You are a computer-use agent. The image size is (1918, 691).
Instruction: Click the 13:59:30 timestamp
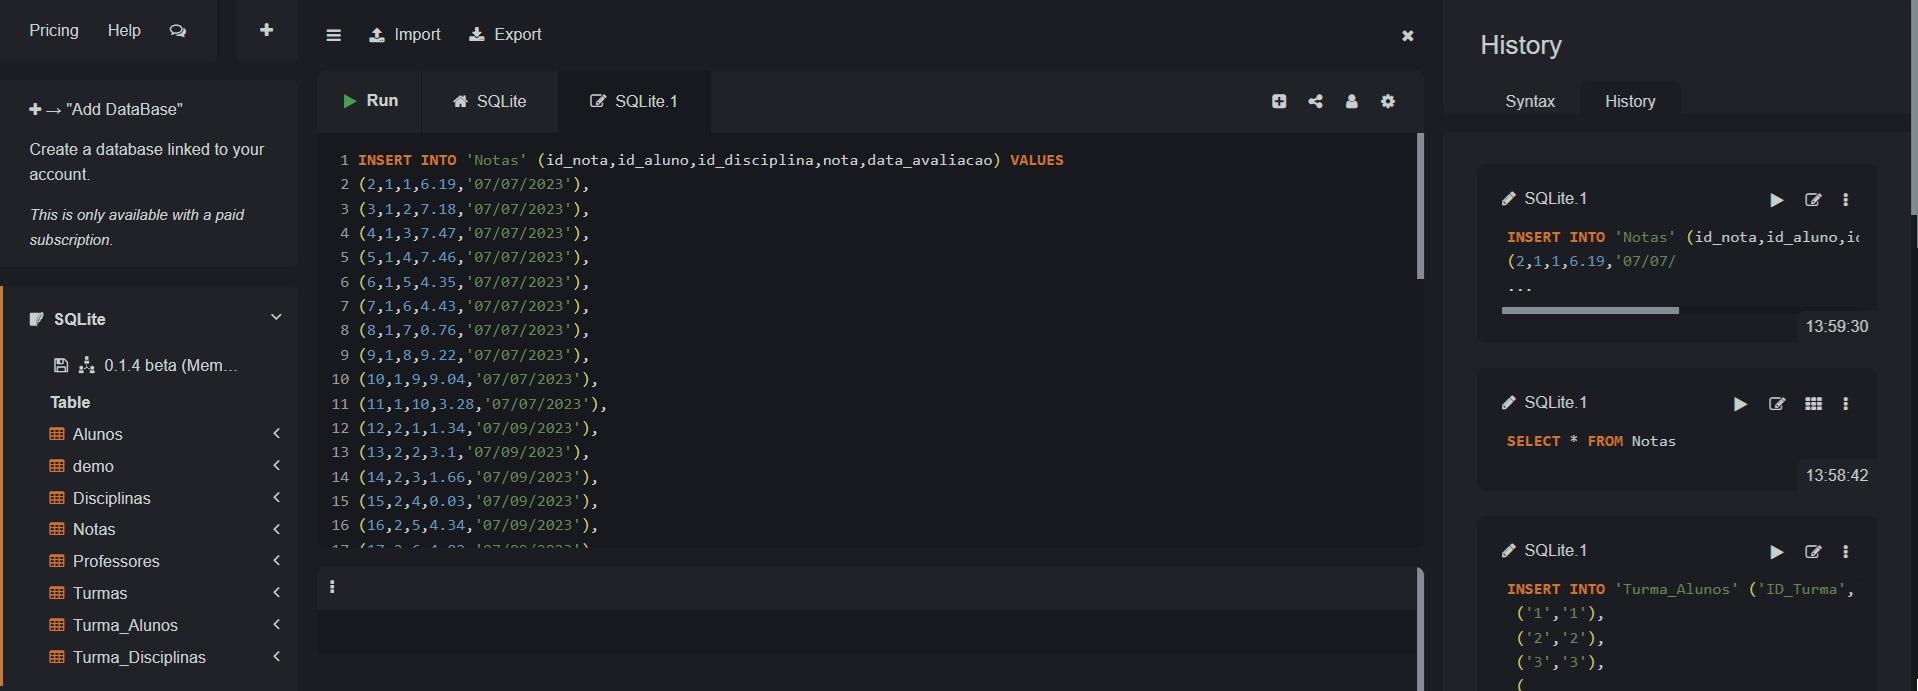coord(1836,326)
